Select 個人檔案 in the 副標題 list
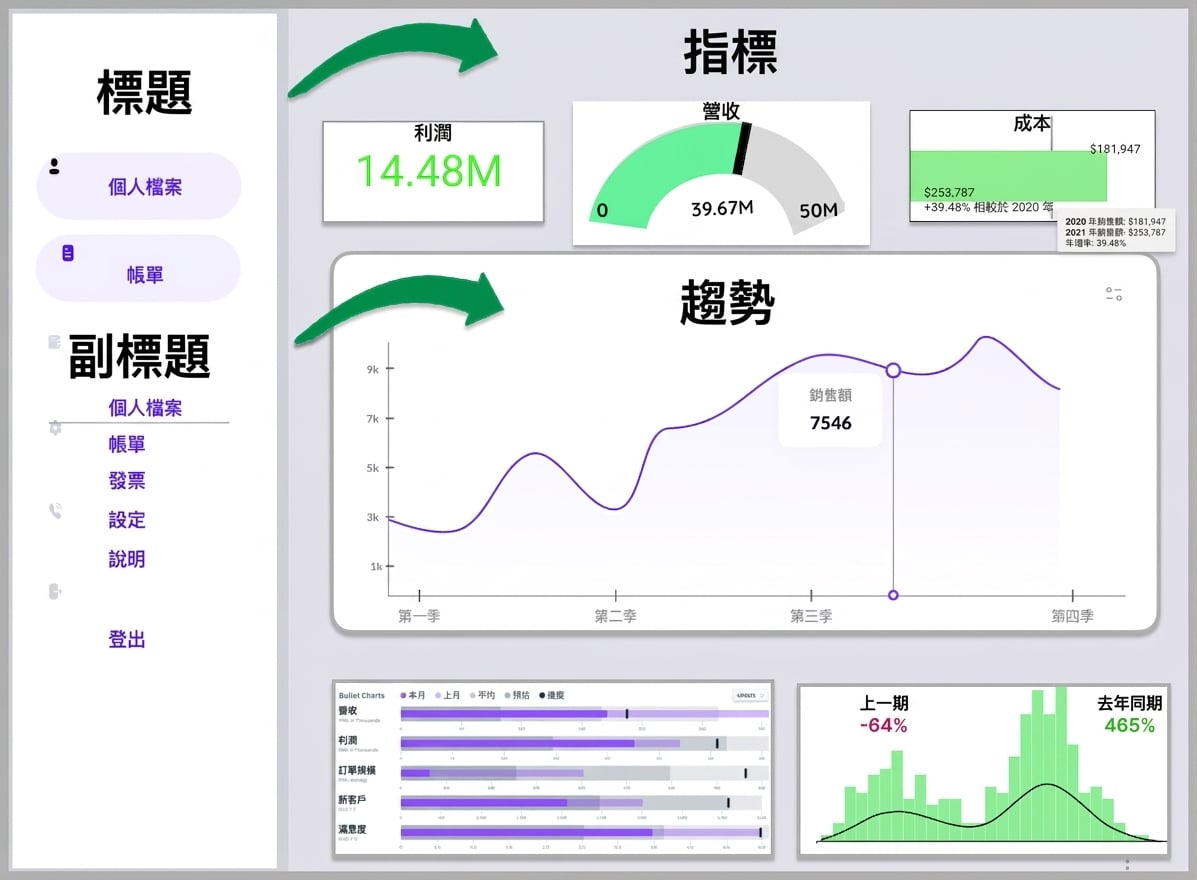 tap(145, 408)
